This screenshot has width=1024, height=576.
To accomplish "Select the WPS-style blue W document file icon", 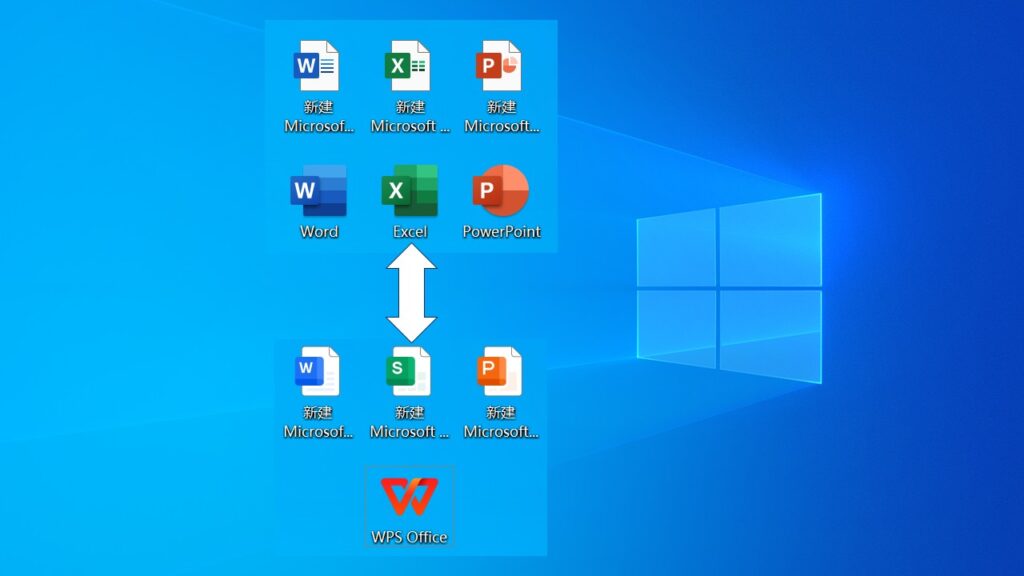I will 317,372.
